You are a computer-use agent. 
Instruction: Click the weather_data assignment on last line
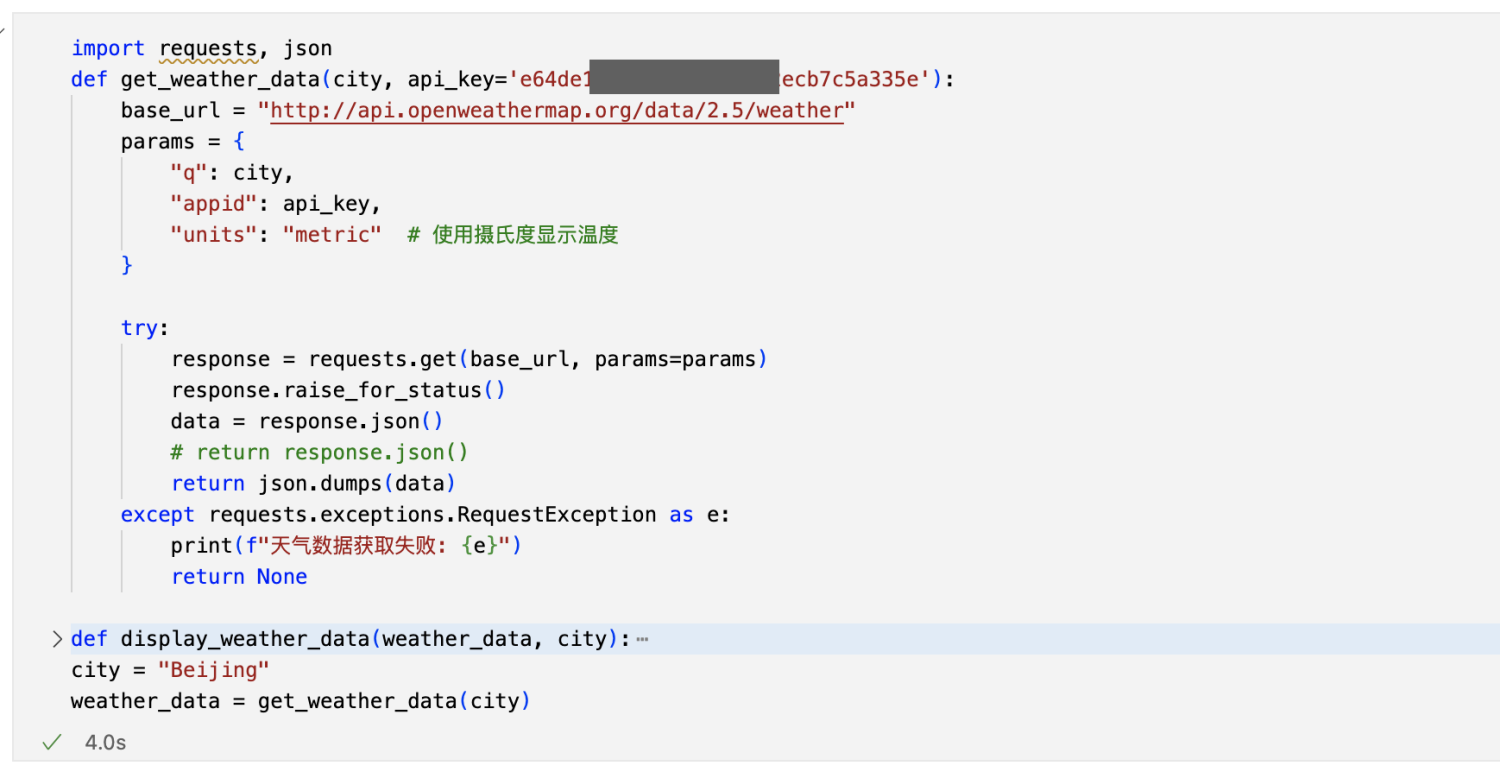300,701
